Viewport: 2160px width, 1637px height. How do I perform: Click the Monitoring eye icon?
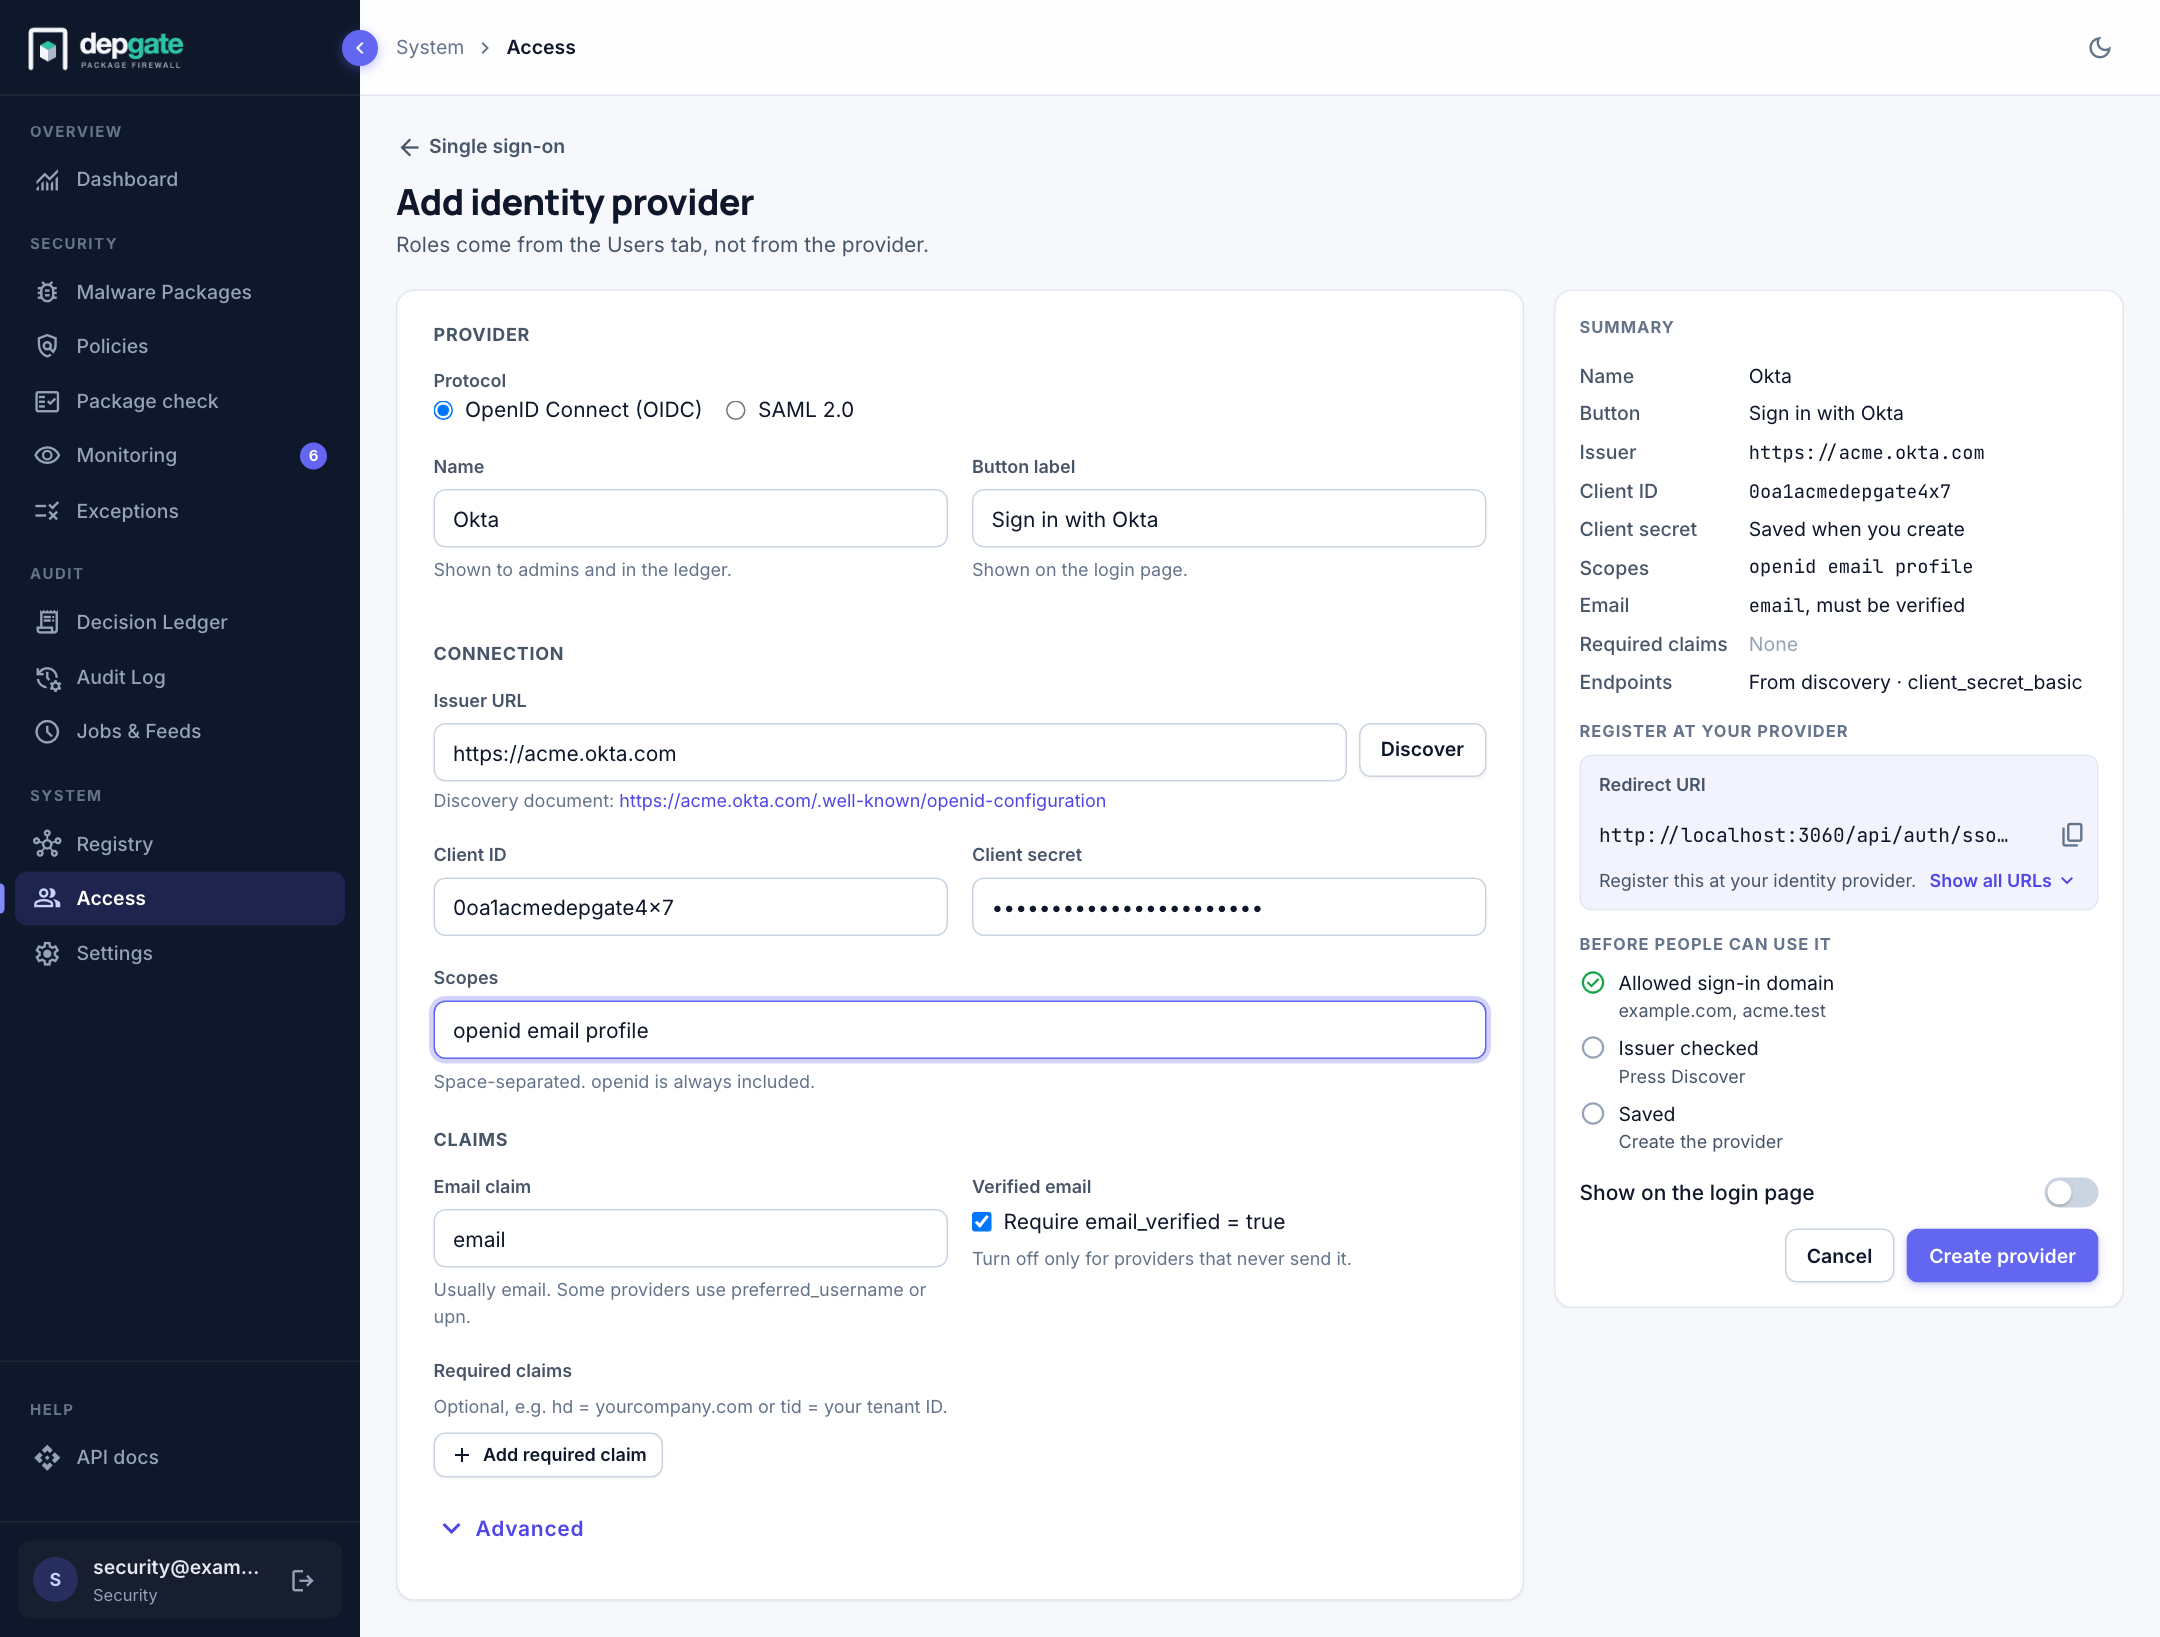point(47,456)
